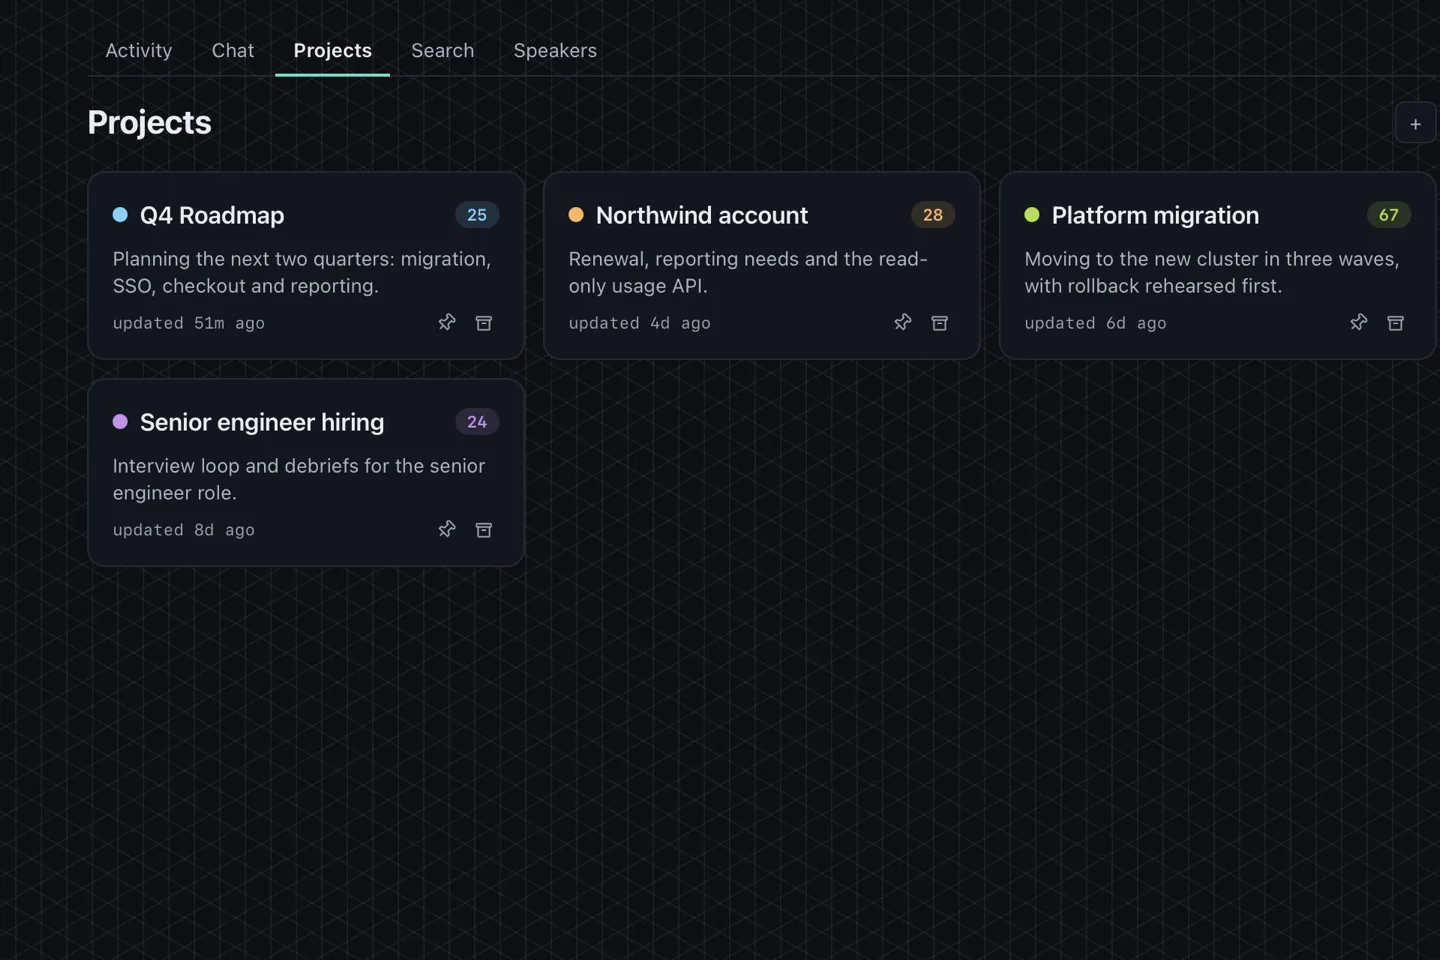The image size is (1440, 960).
Task: Pin the Northwind account project
Action: 903,322
